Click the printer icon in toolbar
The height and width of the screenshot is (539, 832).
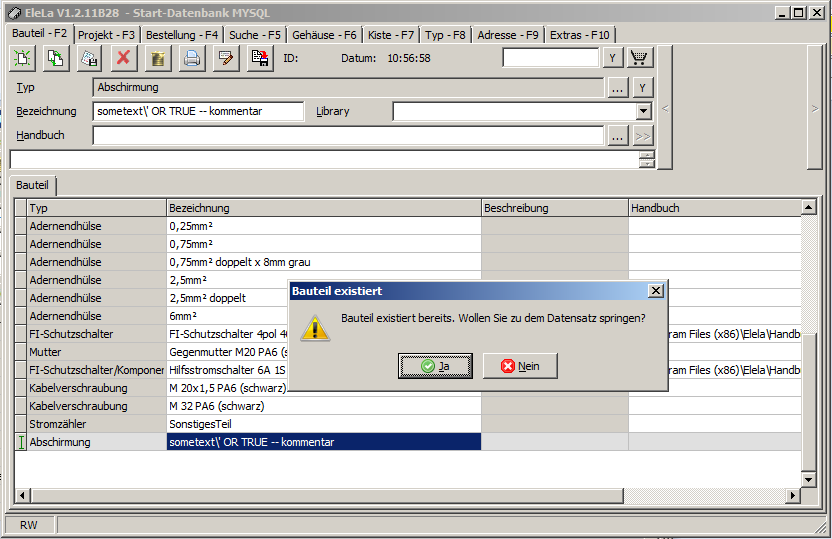(x=191, y=58)
